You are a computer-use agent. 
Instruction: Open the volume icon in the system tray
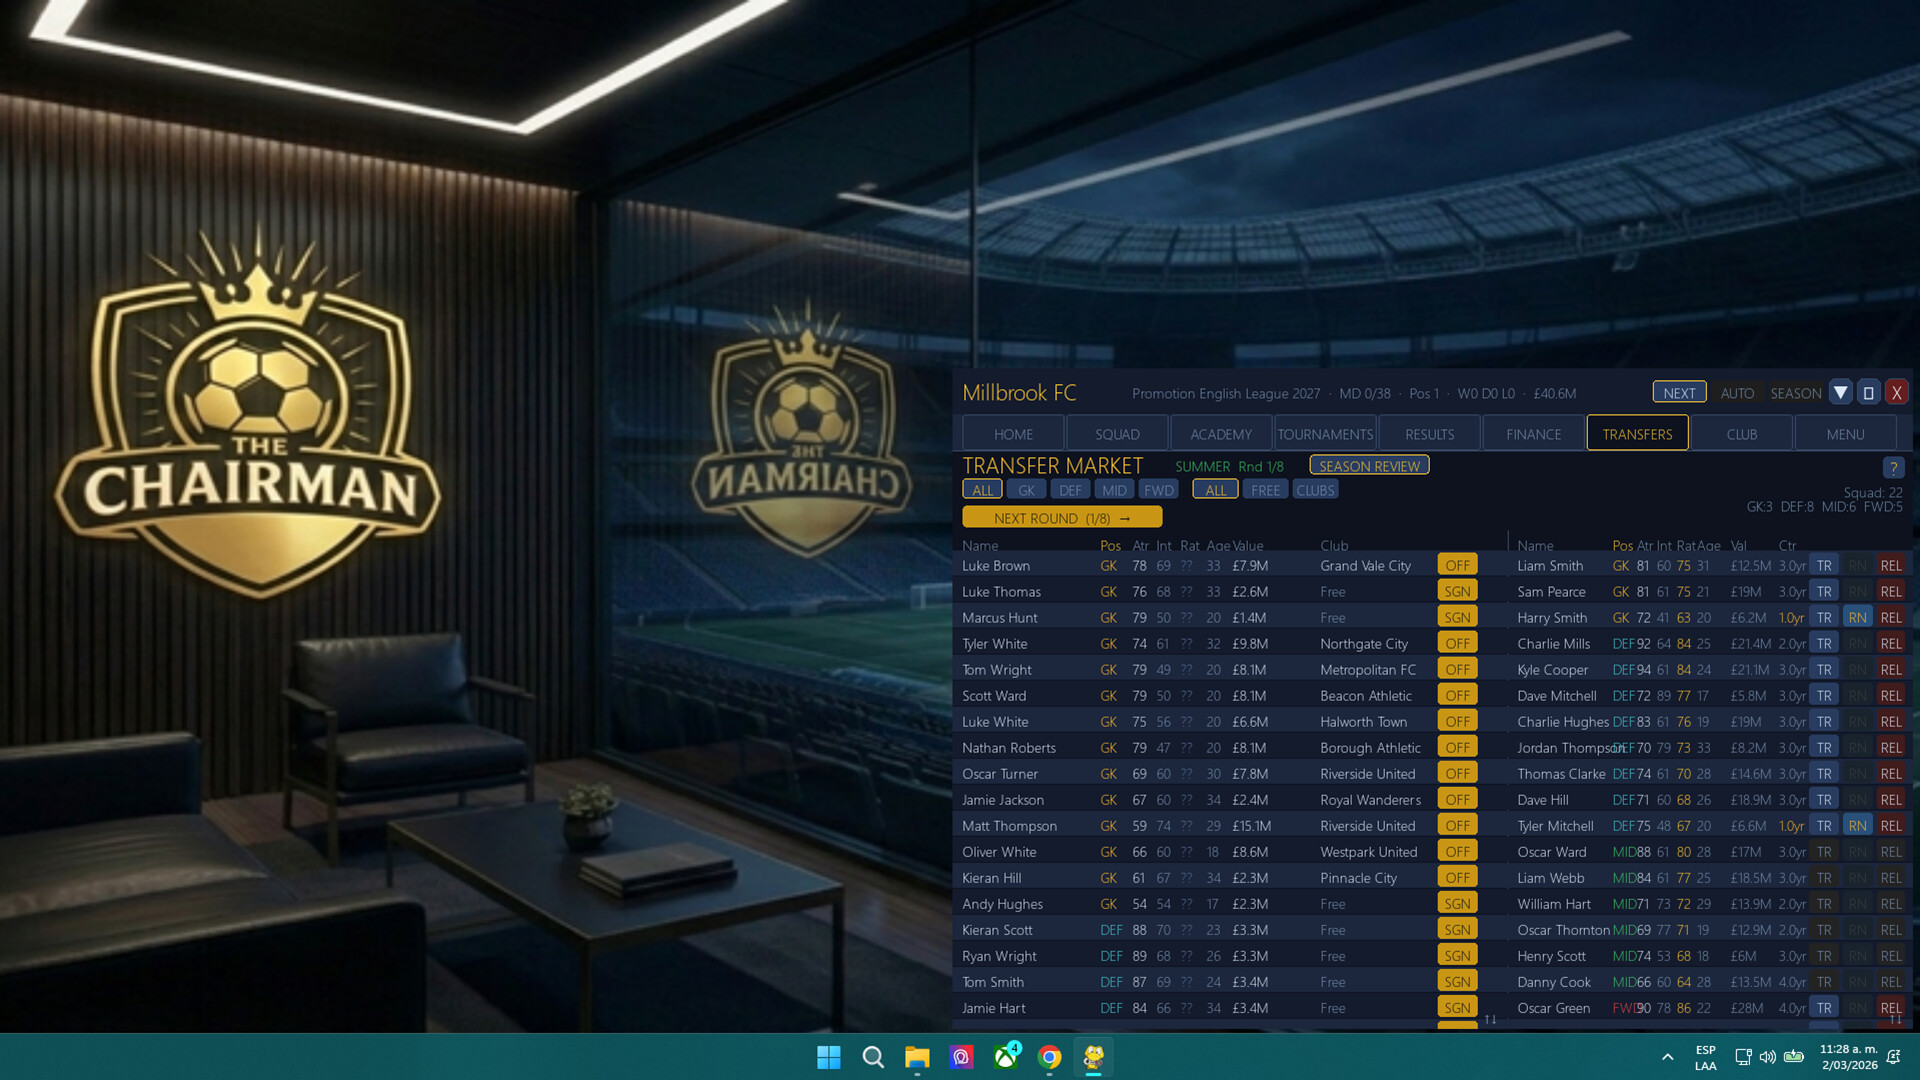[1768, 1057]
